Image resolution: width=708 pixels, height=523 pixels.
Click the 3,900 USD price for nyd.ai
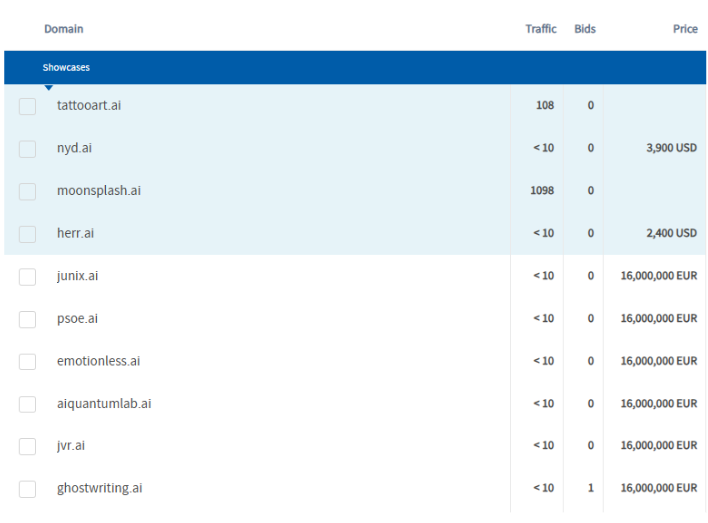671,148
